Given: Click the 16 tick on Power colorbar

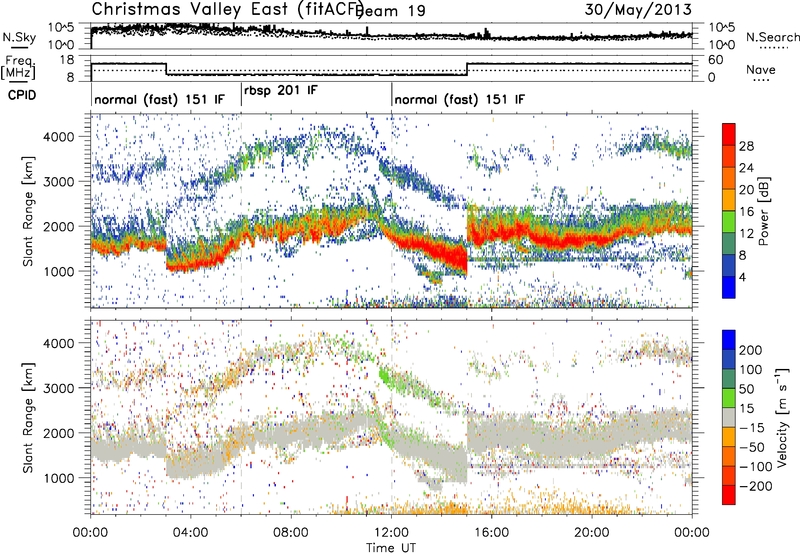Looking at the screenshot, I should 746,212.
